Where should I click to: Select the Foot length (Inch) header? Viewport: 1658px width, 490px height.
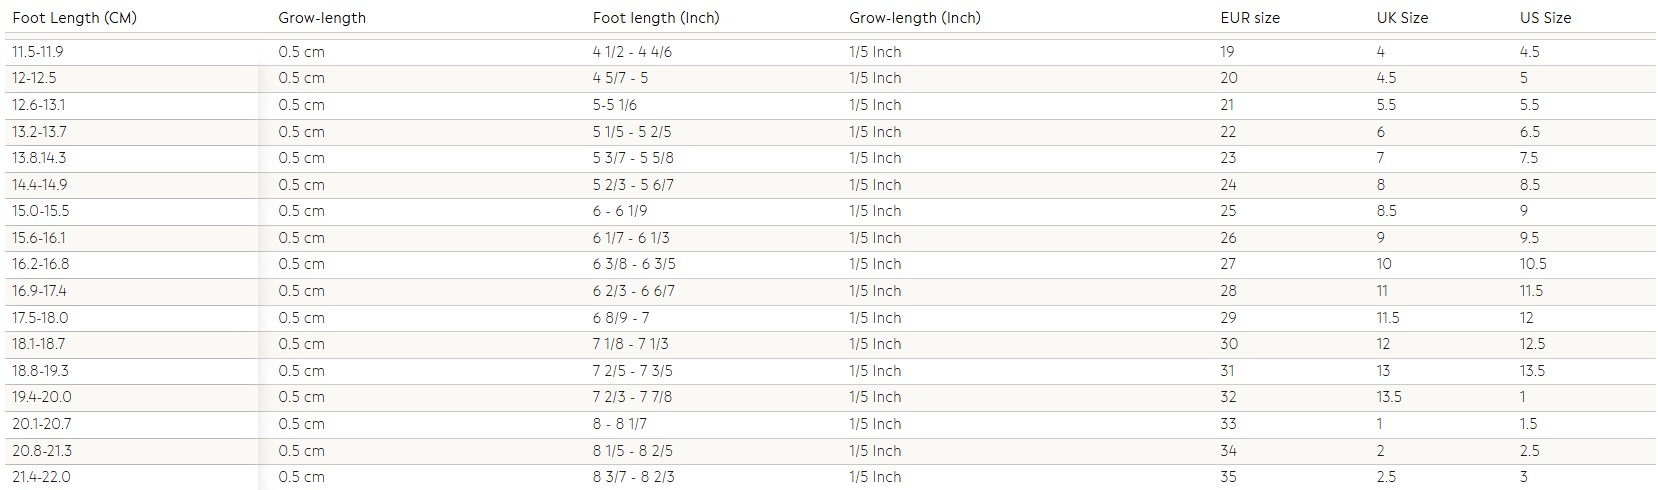pos(656,18)
